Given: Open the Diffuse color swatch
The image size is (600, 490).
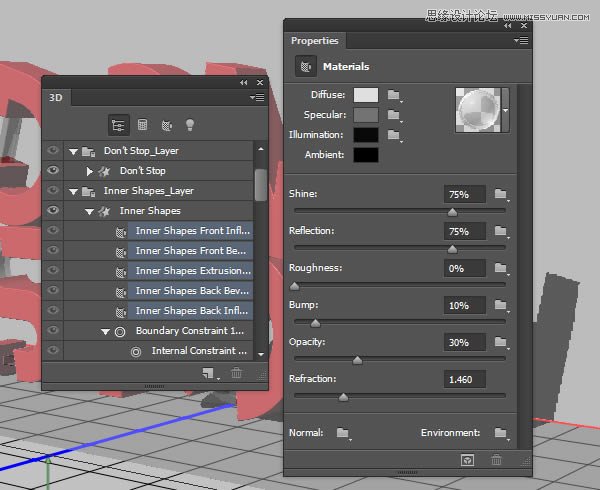Looking at the screenshot, I should (366, 95).
